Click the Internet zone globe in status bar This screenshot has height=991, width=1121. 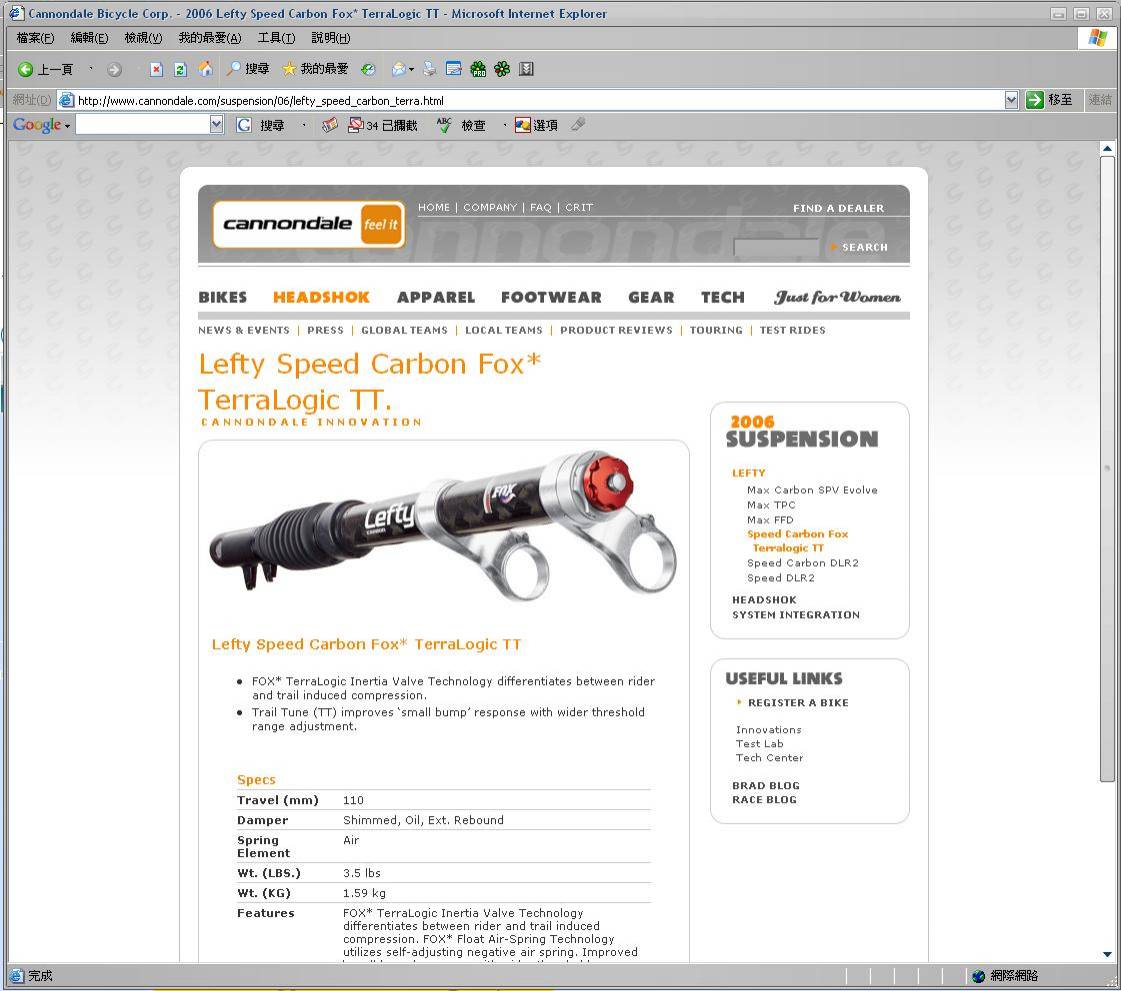pos(979,976)
